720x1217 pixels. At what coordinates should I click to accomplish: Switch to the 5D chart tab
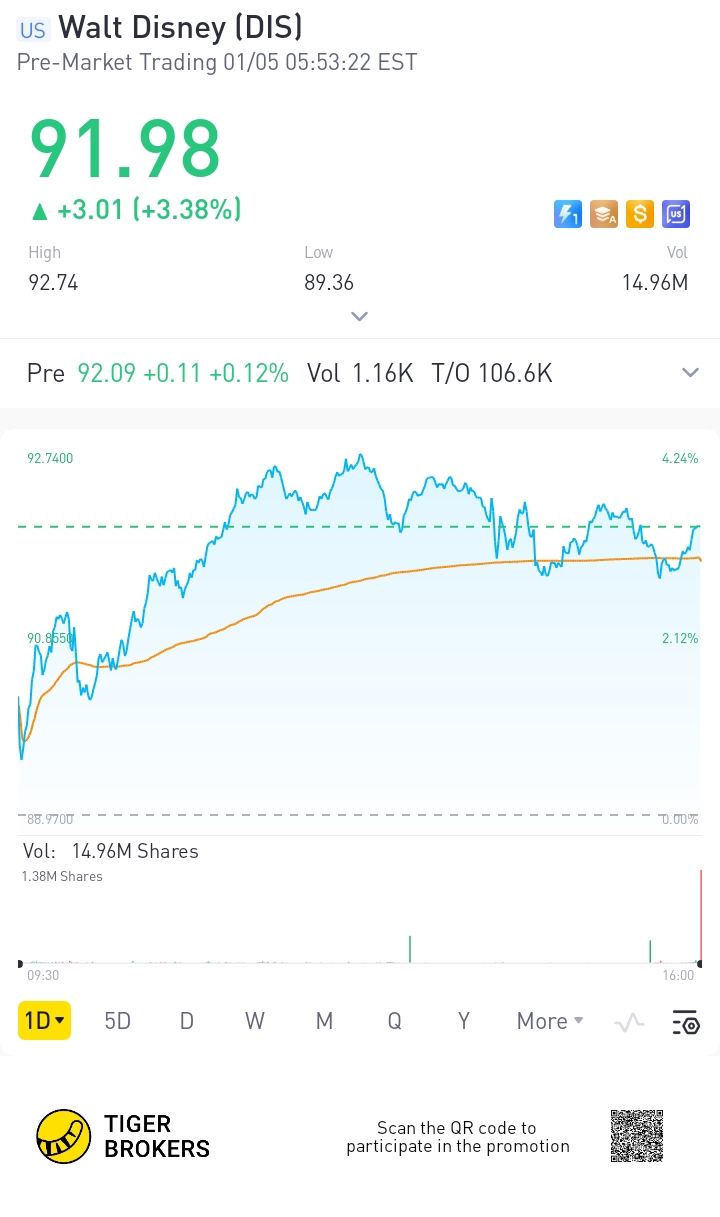click(118, 1021)
